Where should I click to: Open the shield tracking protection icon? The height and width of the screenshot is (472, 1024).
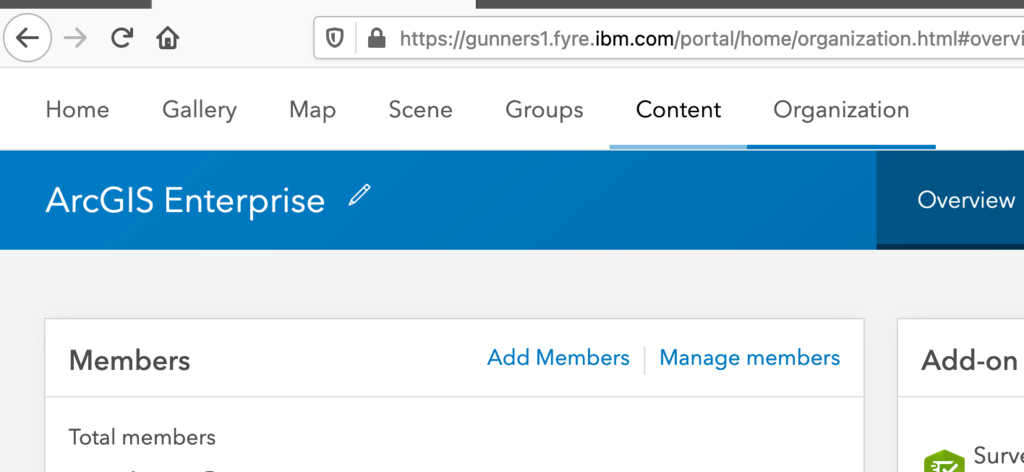334,39
